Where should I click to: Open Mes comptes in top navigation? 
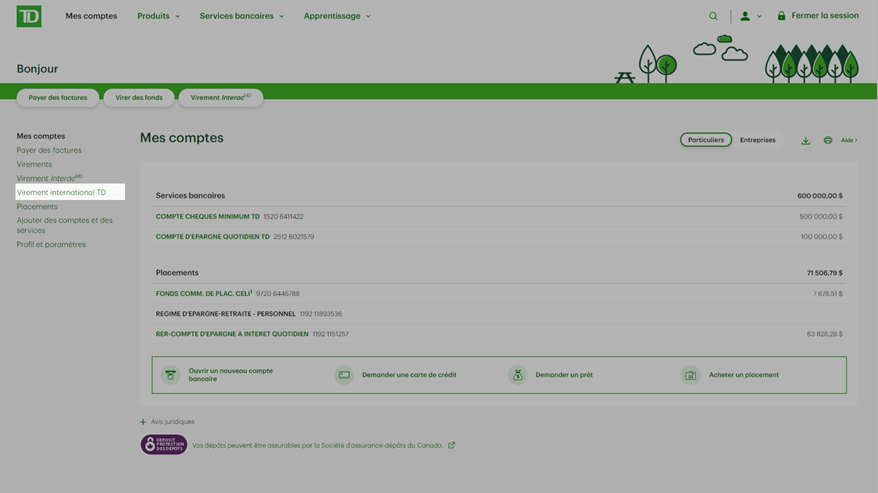(x=91, y=16)
